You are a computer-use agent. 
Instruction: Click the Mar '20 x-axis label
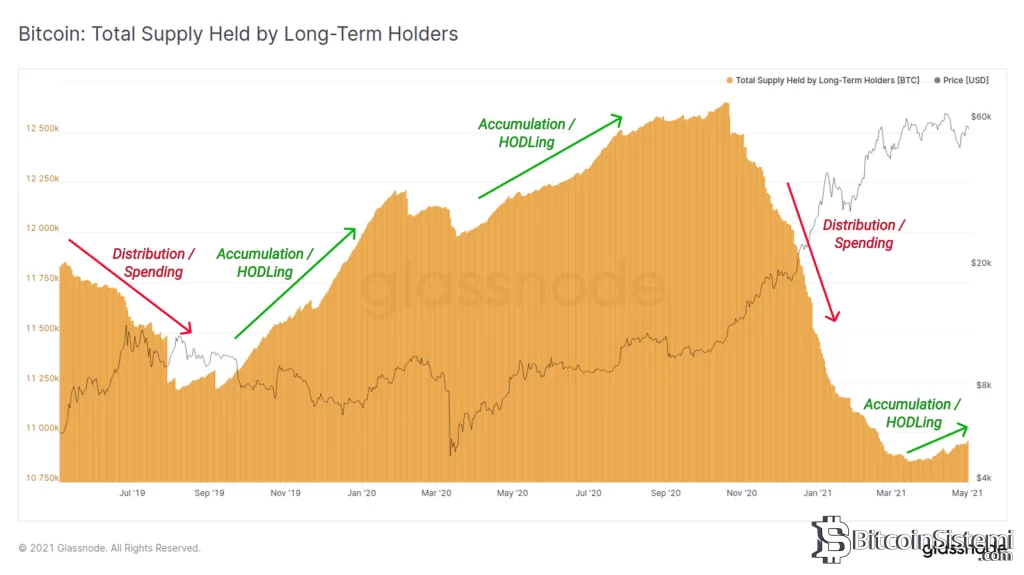[437, 493]
